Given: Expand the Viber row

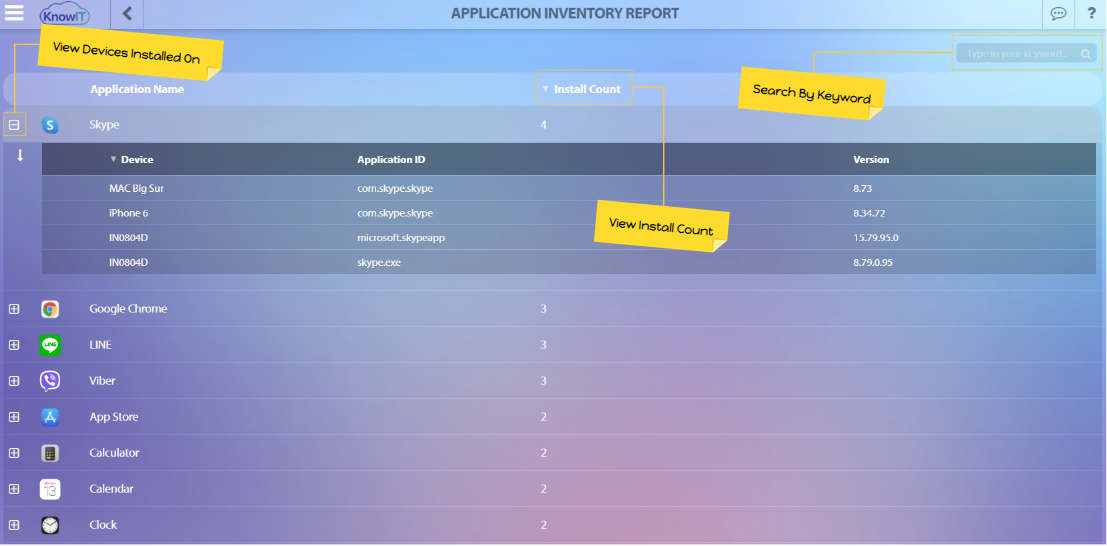Looking at the screenshot, I should (13, 381).
